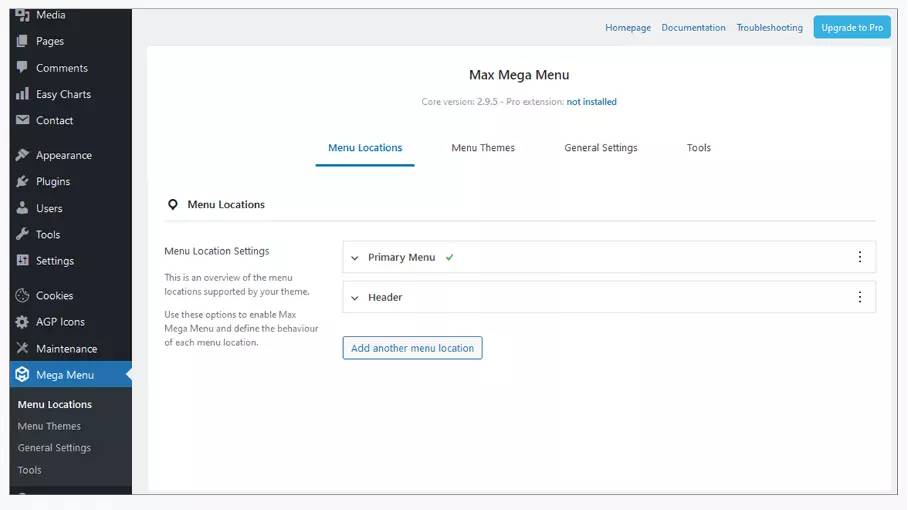Click the Max Mega Menu page title
908x510 pixels.
(519, 75)
